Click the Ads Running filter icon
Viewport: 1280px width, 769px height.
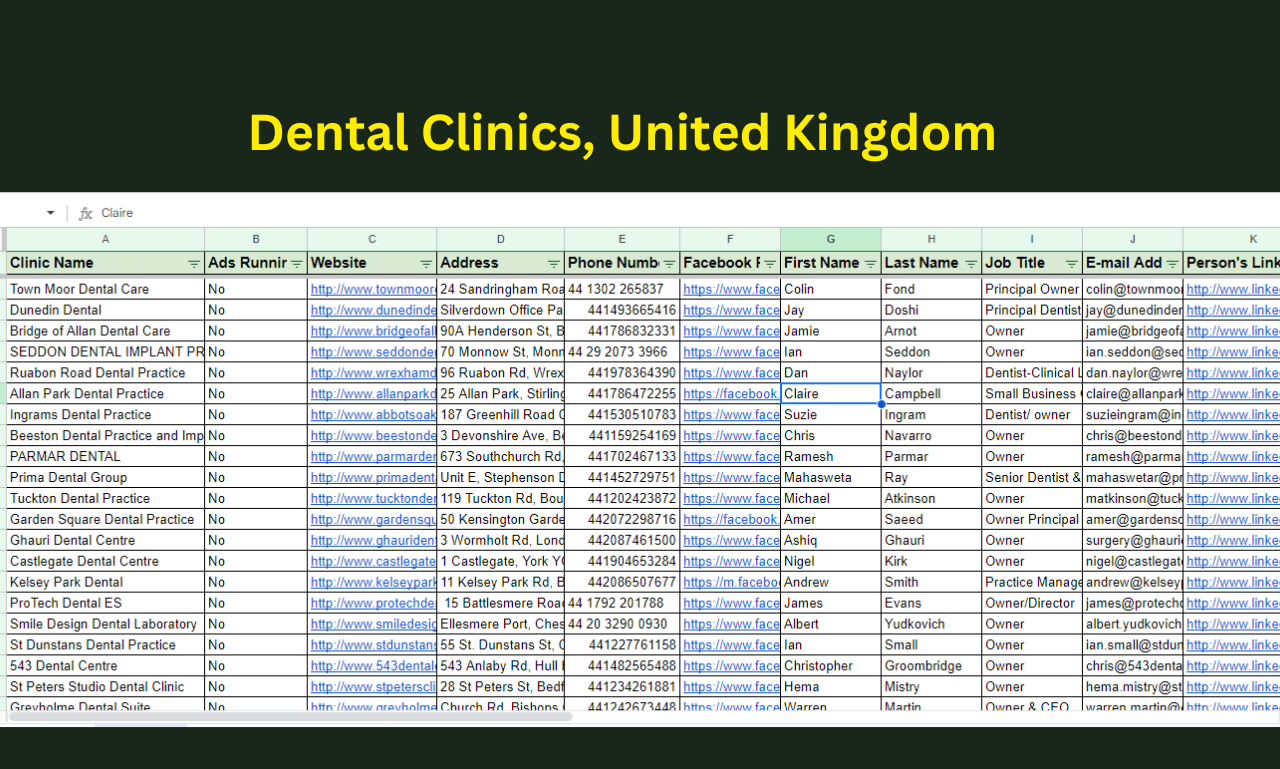coord(296,264)
